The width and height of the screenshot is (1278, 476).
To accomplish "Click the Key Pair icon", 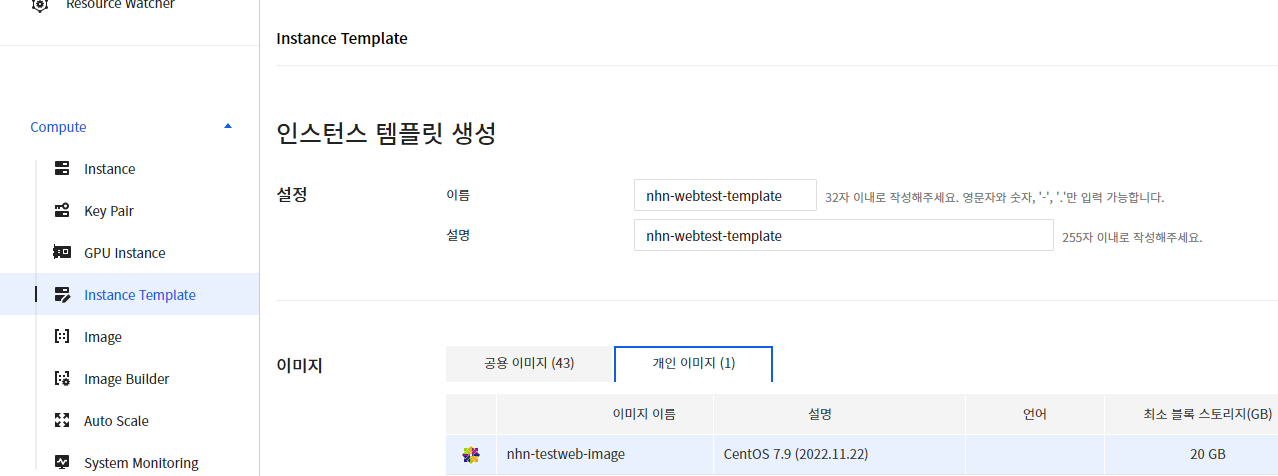I will [62, 211].
